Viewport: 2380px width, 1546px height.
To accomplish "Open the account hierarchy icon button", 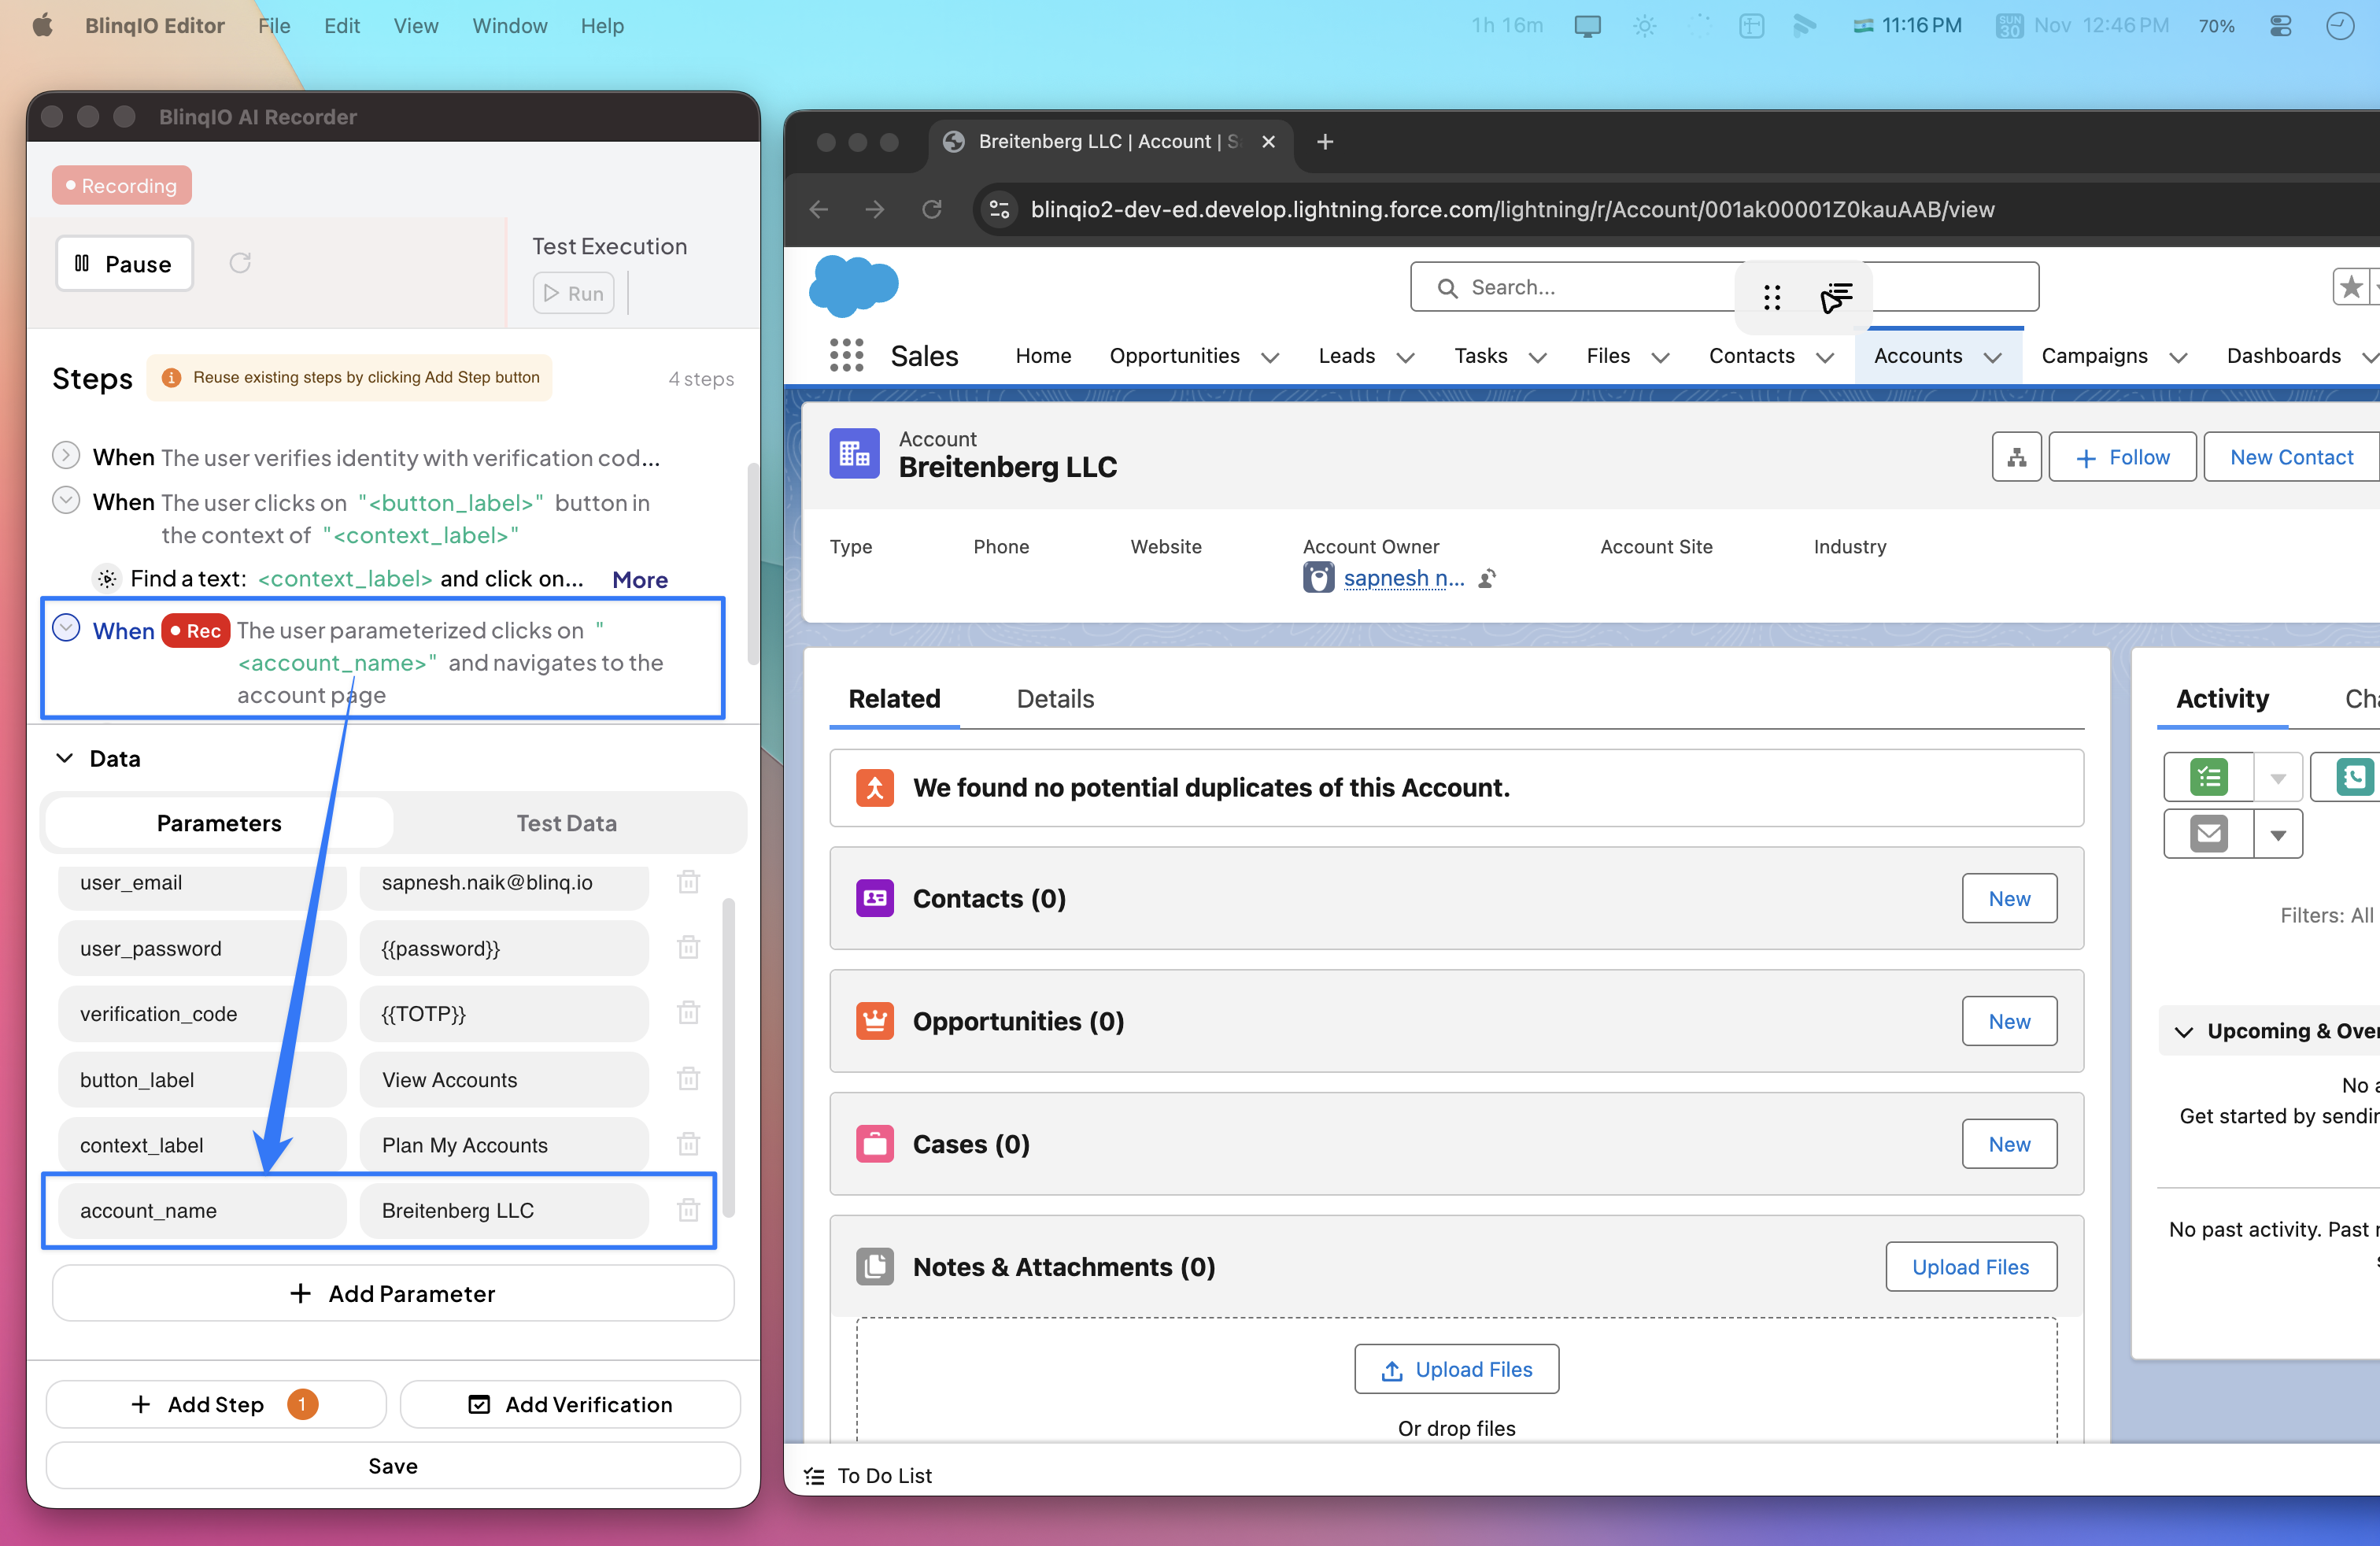I will 2016,457.
